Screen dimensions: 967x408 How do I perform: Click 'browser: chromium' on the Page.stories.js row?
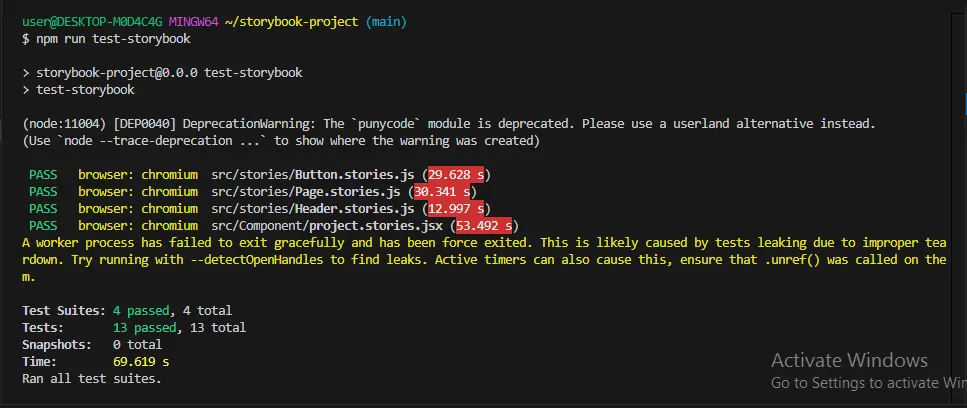138,192
